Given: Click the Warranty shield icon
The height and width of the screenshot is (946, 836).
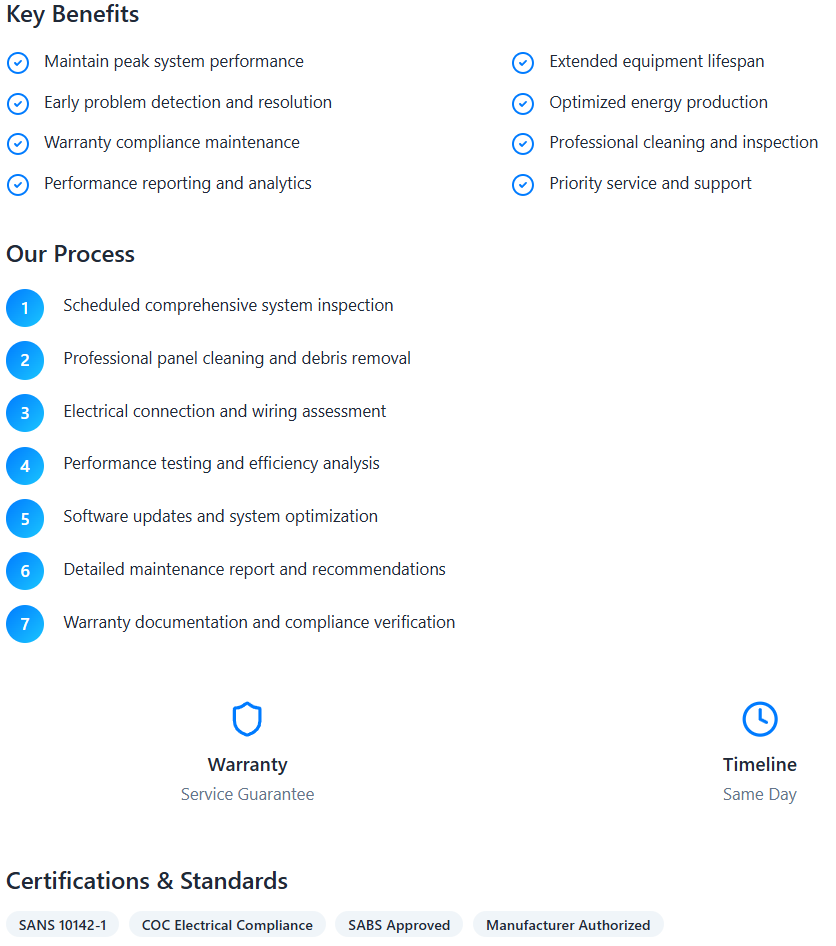Looking at the screenshot, I should tap(247, 719).
